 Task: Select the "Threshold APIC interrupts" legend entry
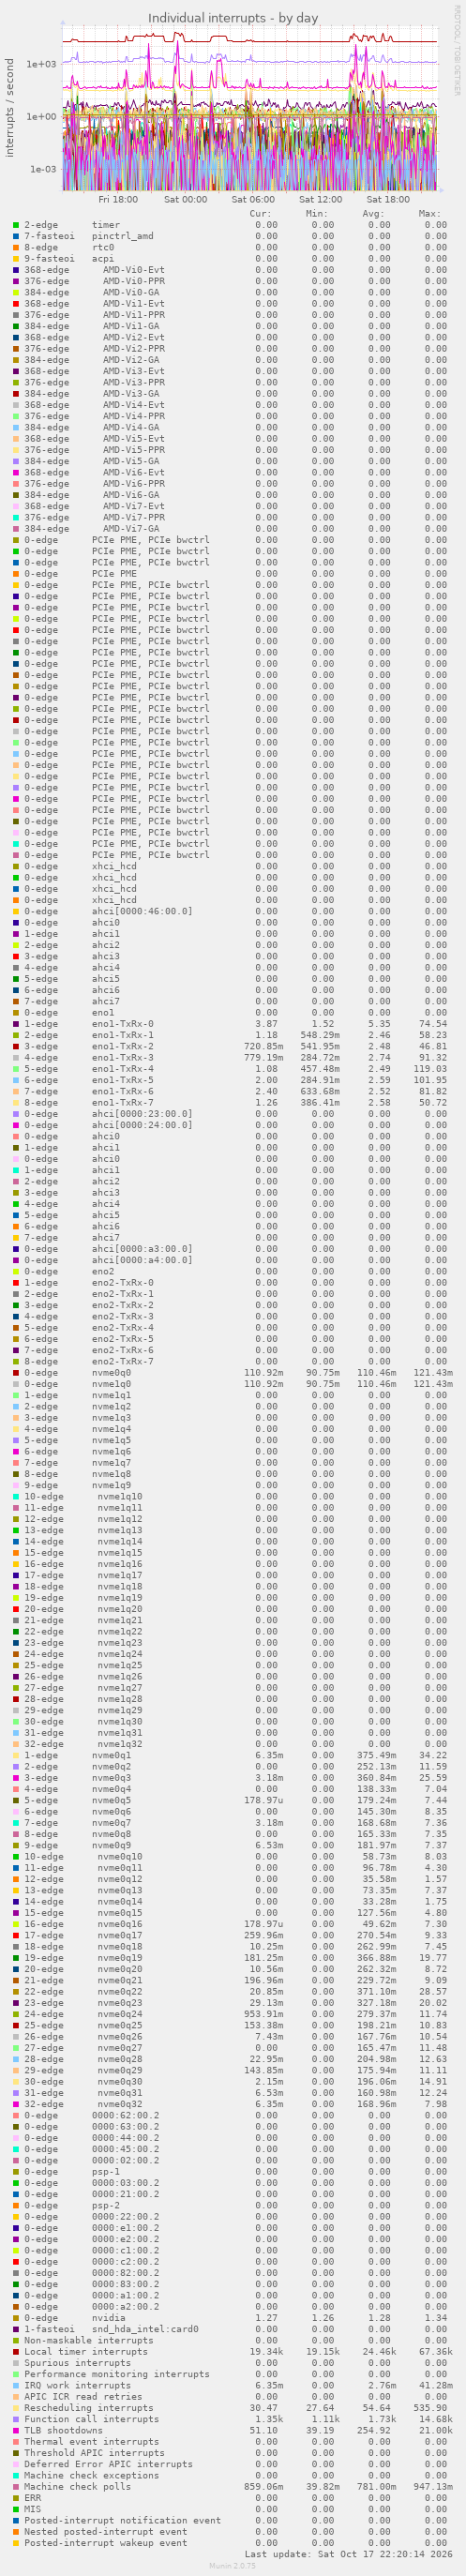pyautogui.click(x=95, y=2452)
